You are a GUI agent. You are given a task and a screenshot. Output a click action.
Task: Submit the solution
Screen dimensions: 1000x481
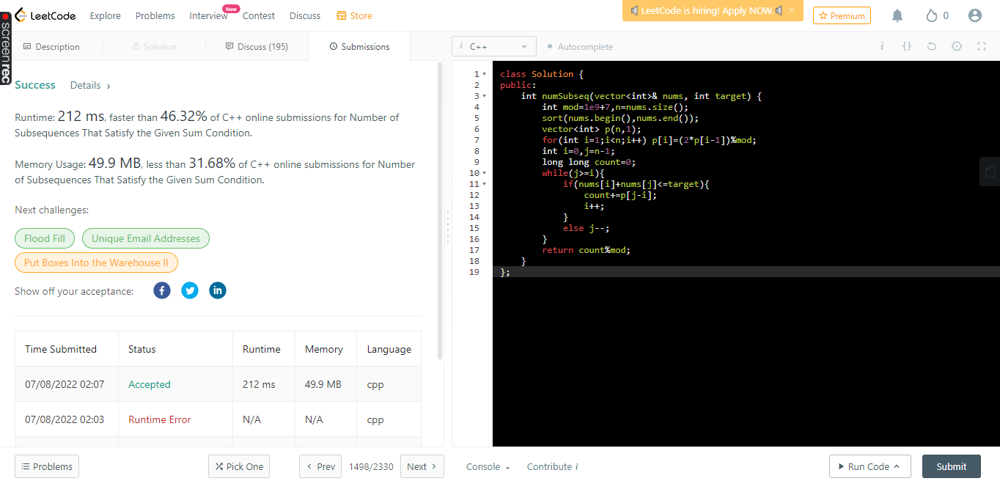click(951, 467)
